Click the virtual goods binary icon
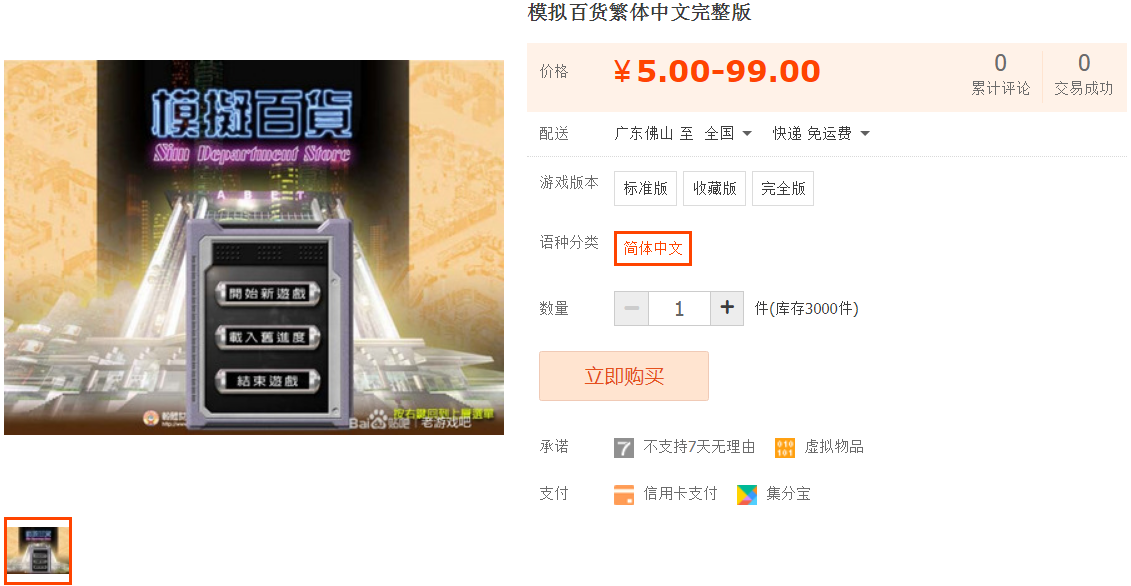 pos(785,447)
